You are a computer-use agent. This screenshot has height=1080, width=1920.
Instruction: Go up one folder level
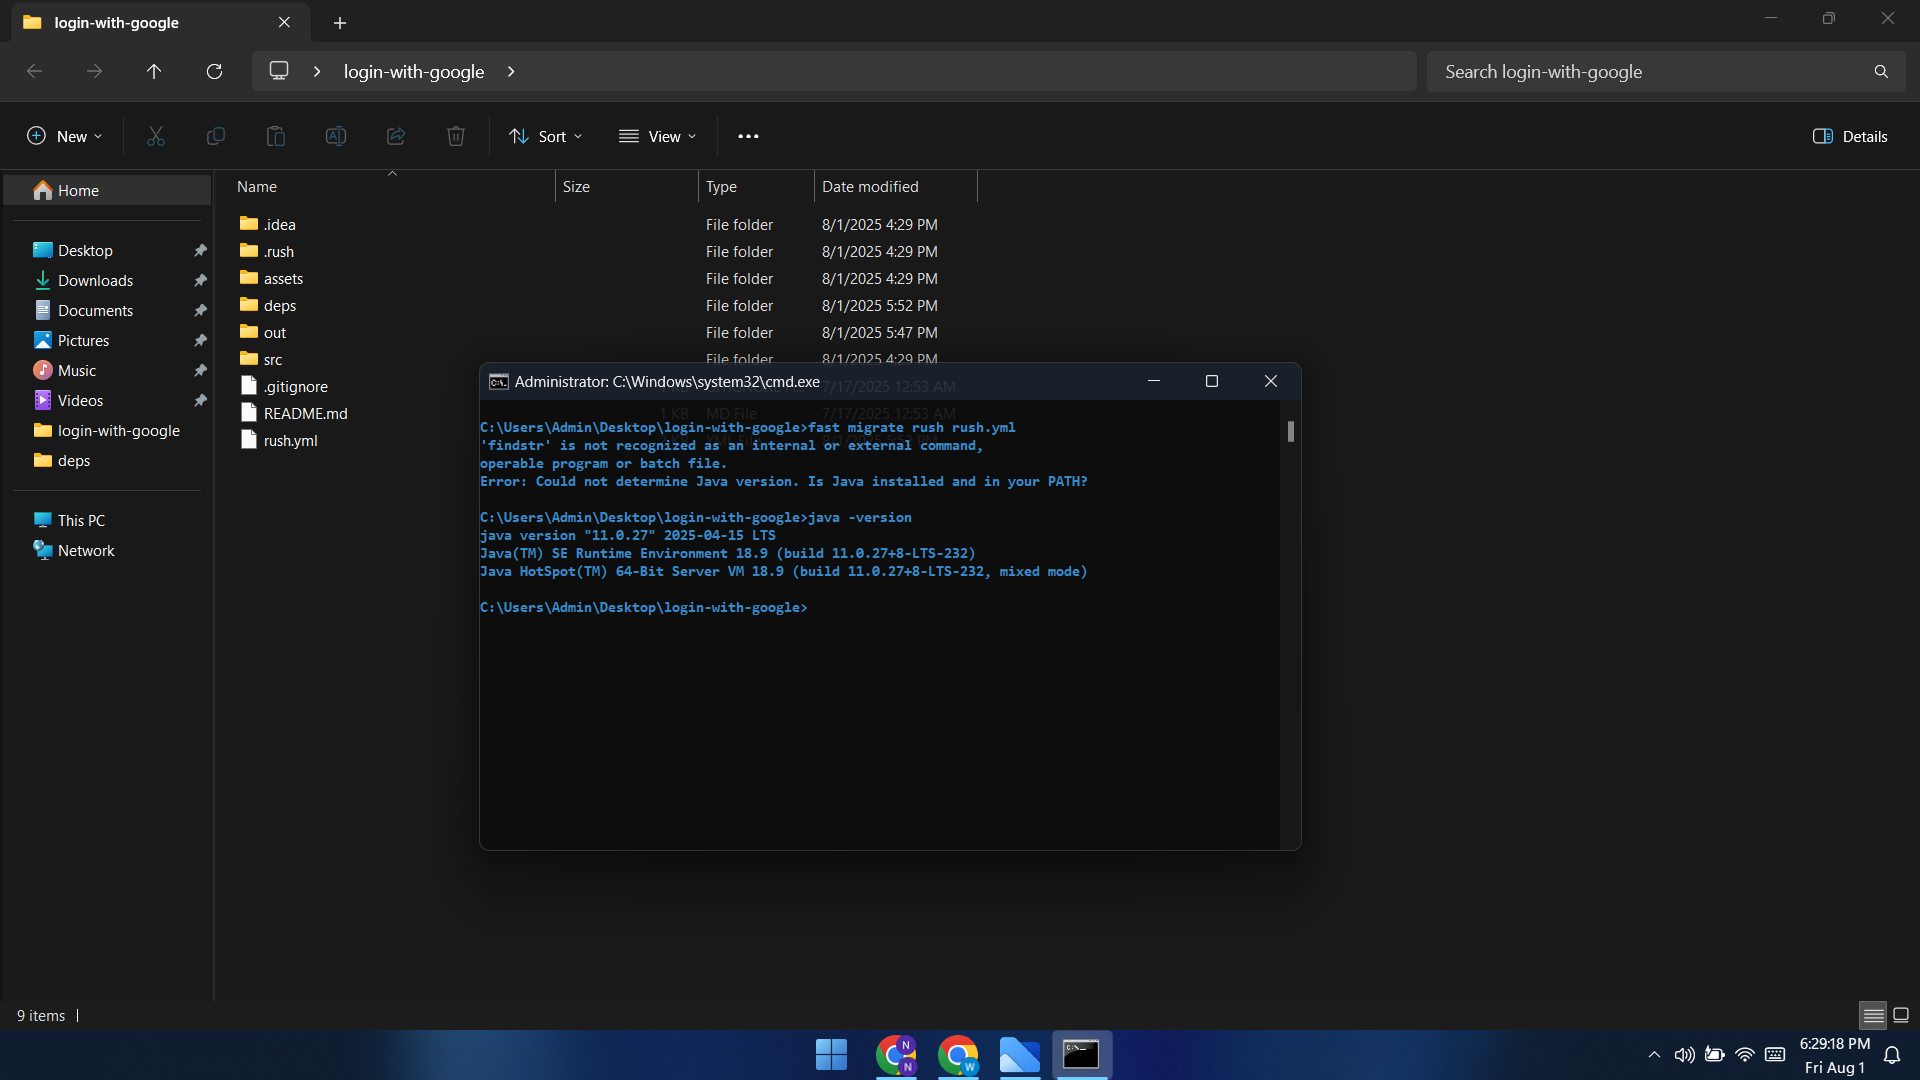(154, 71)
